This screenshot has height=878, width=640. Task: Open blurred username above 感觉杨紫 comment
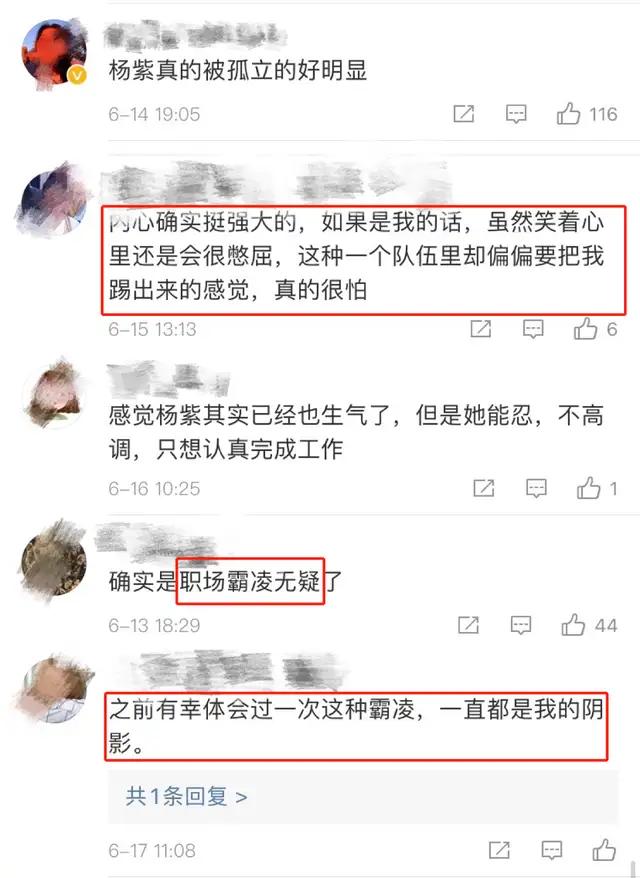point(168,380)
